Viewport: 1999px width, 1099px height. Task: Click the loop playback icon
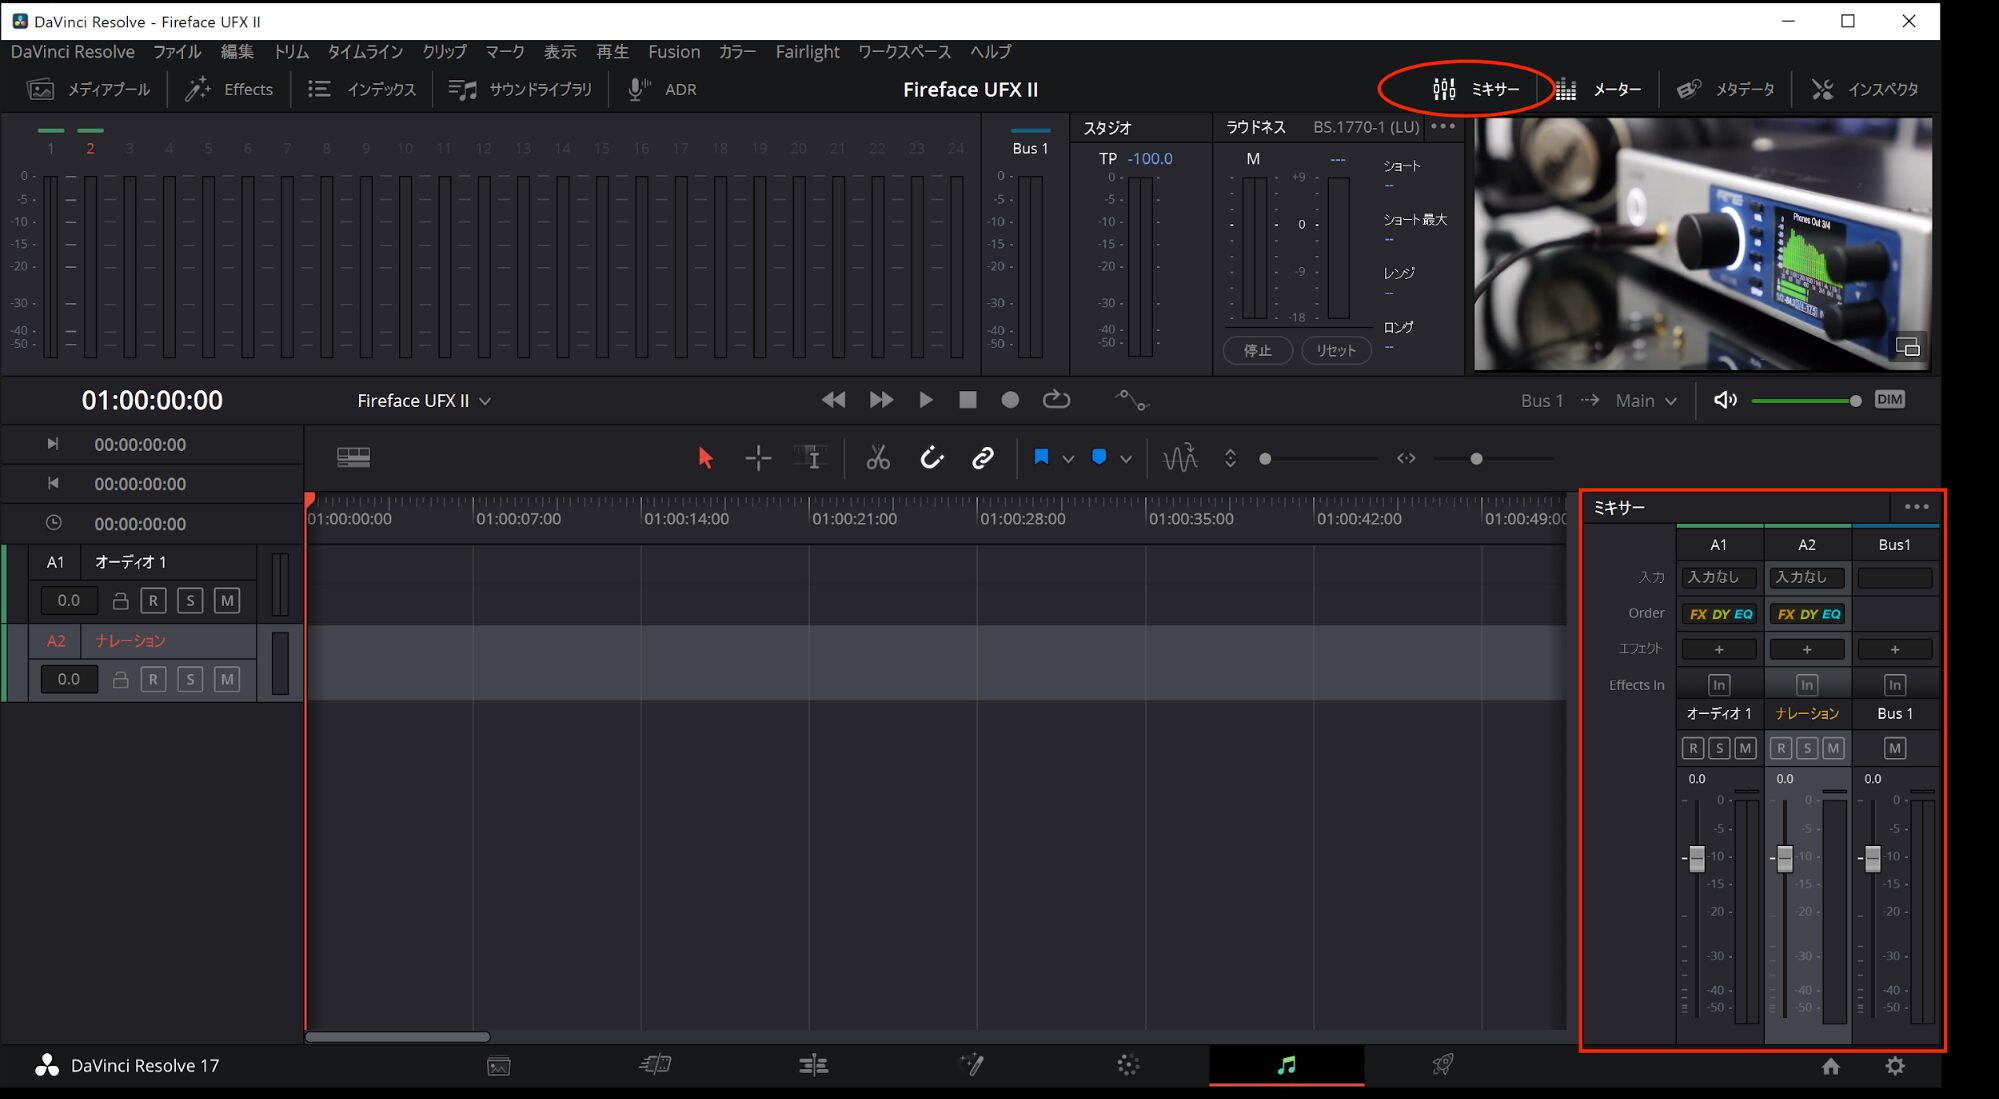pos(1056,400)
